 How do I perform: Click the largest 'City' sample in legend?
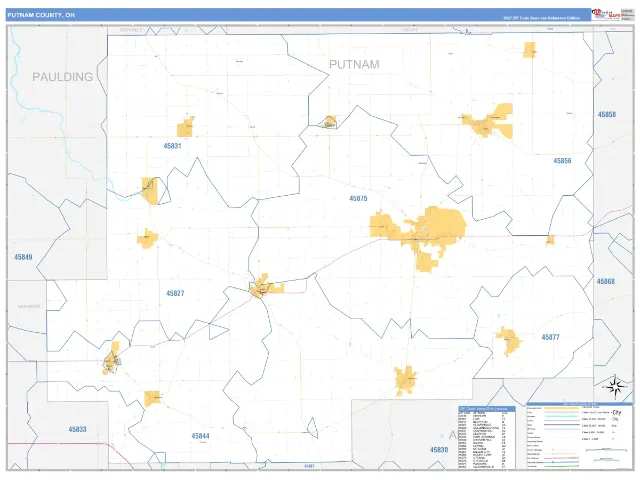(x=616, y=413)
